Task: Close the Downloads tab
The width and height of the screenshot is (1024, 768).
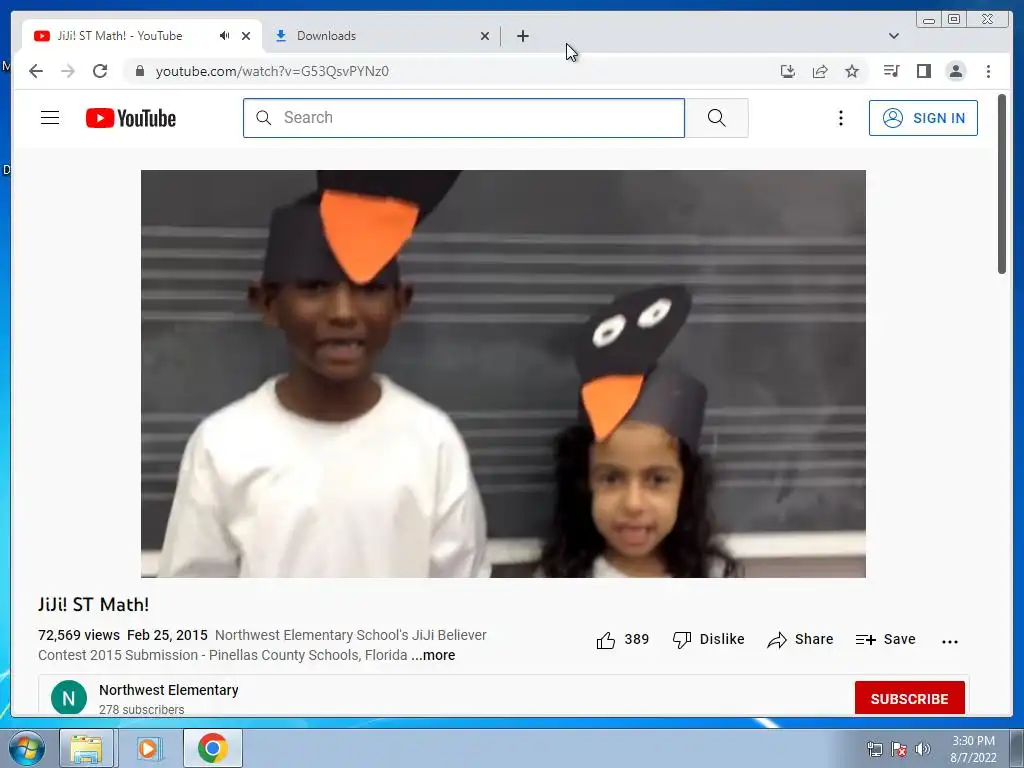Action: pos(485,36)
